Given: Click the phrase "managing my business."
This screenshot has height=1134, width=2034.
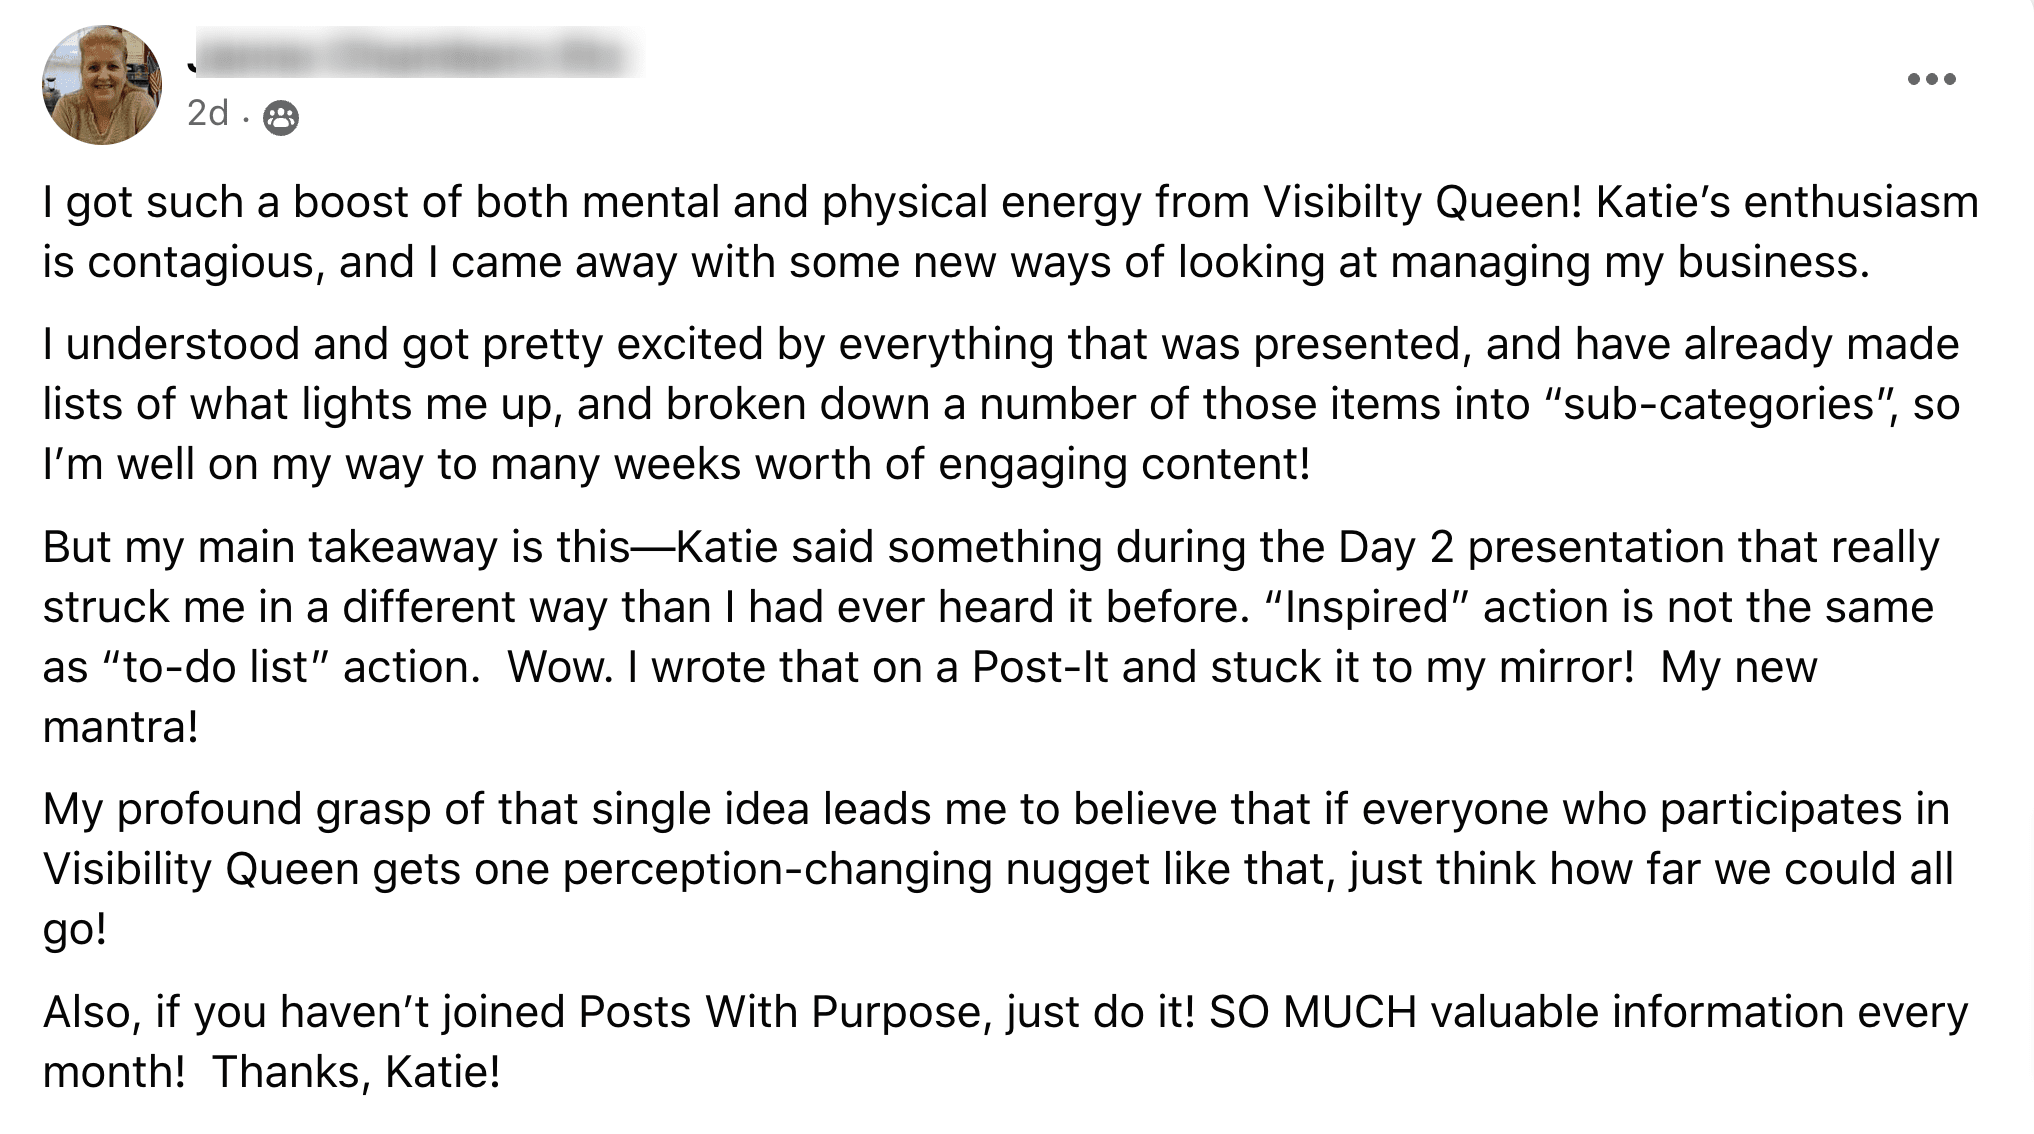Looking at the screenshot, I should click(x=1629, y=262).
